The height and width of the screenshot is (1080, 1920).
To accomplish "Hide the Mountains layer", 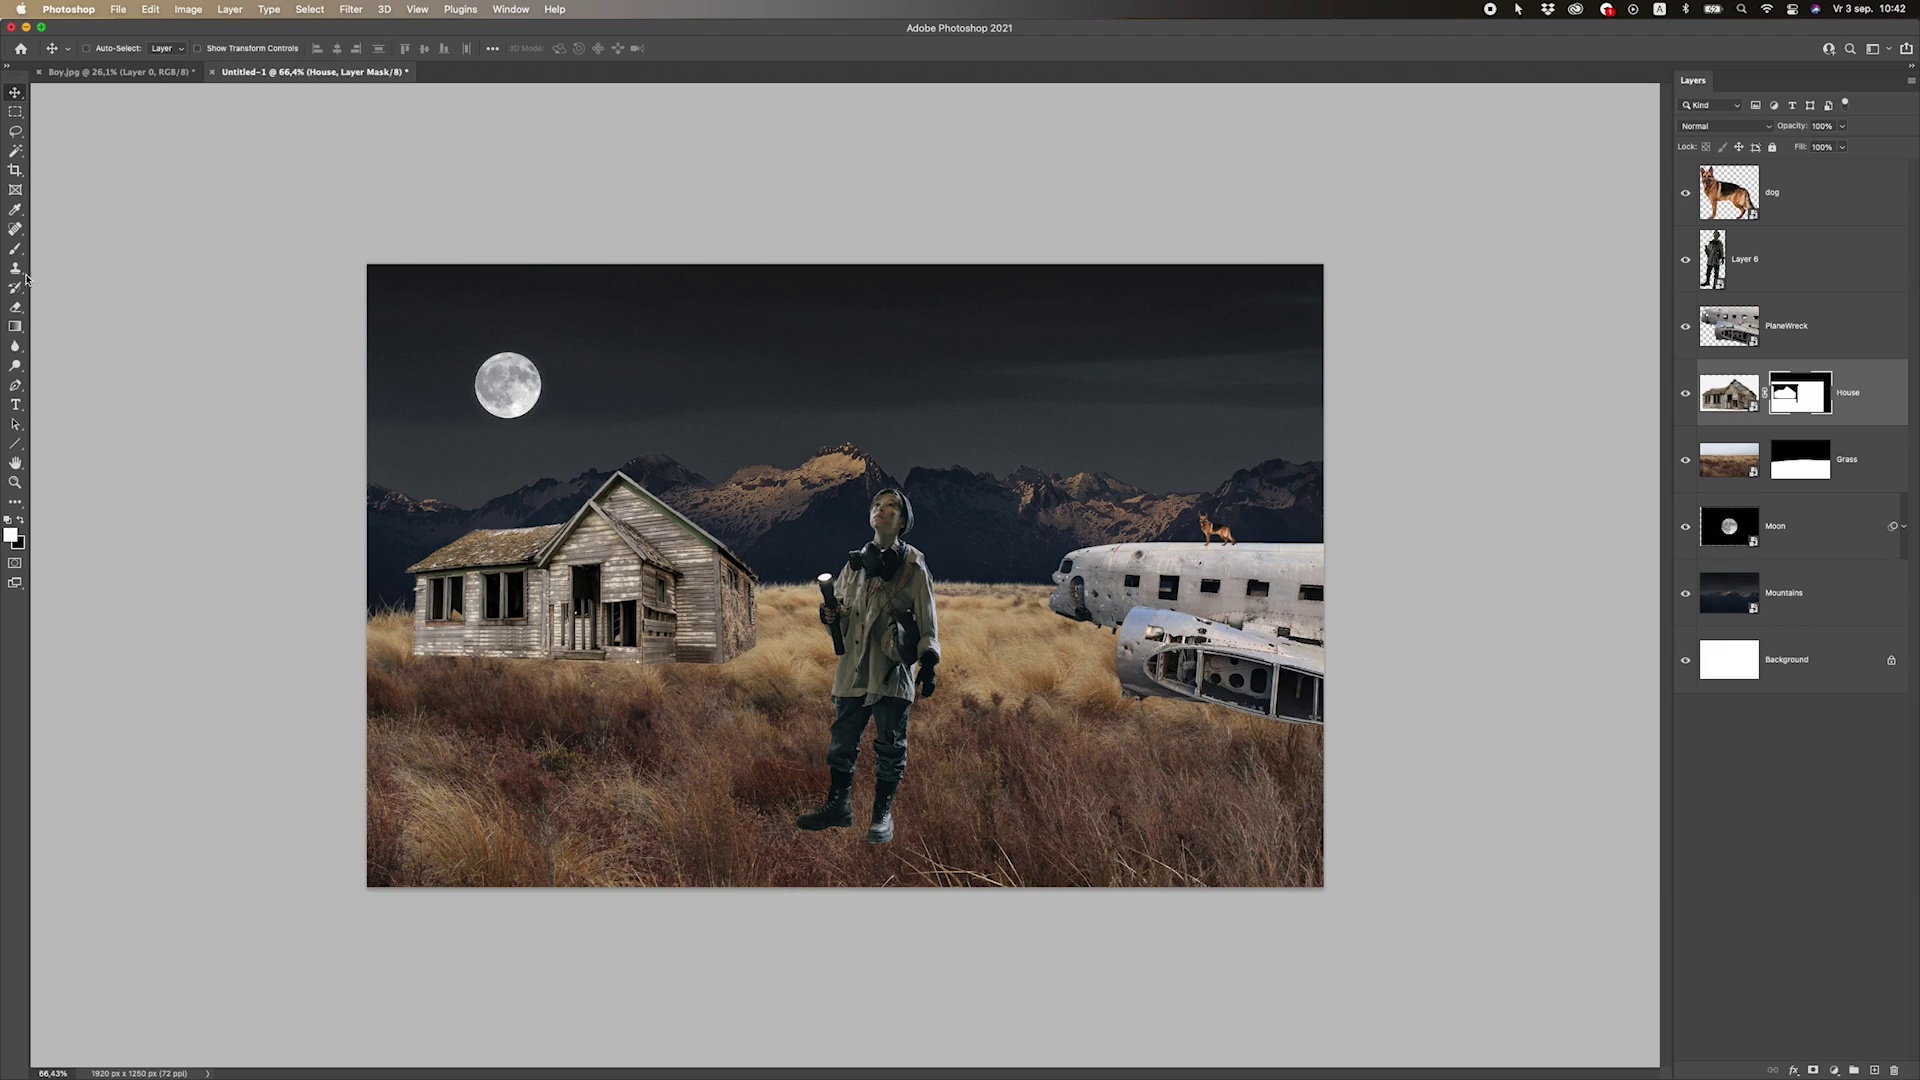I will pyautogui.click(x=1685, y=594).
